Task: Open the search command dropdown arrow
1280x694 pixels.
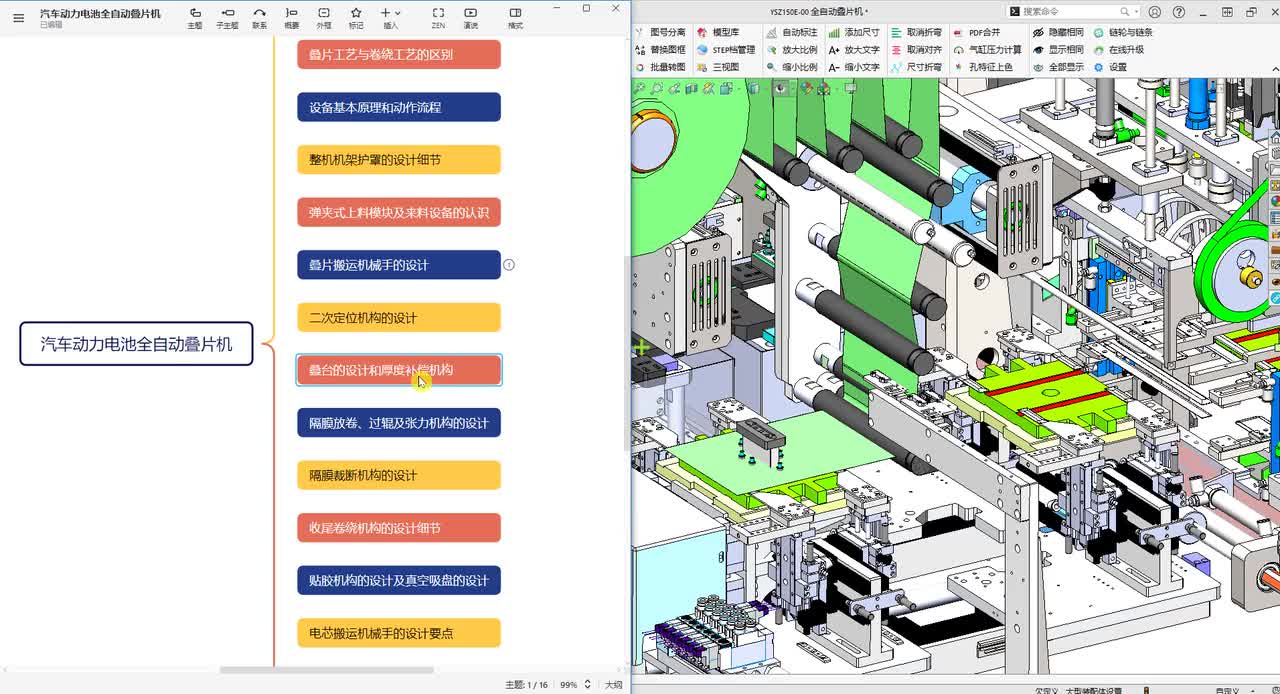Action: [x=1135, y=12]
